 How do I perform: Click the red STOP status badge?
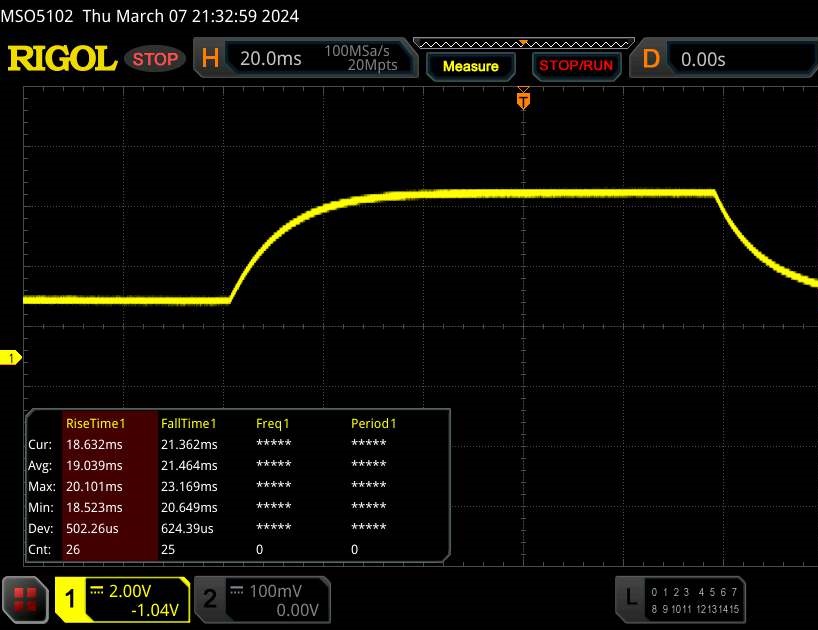[156, 59]
